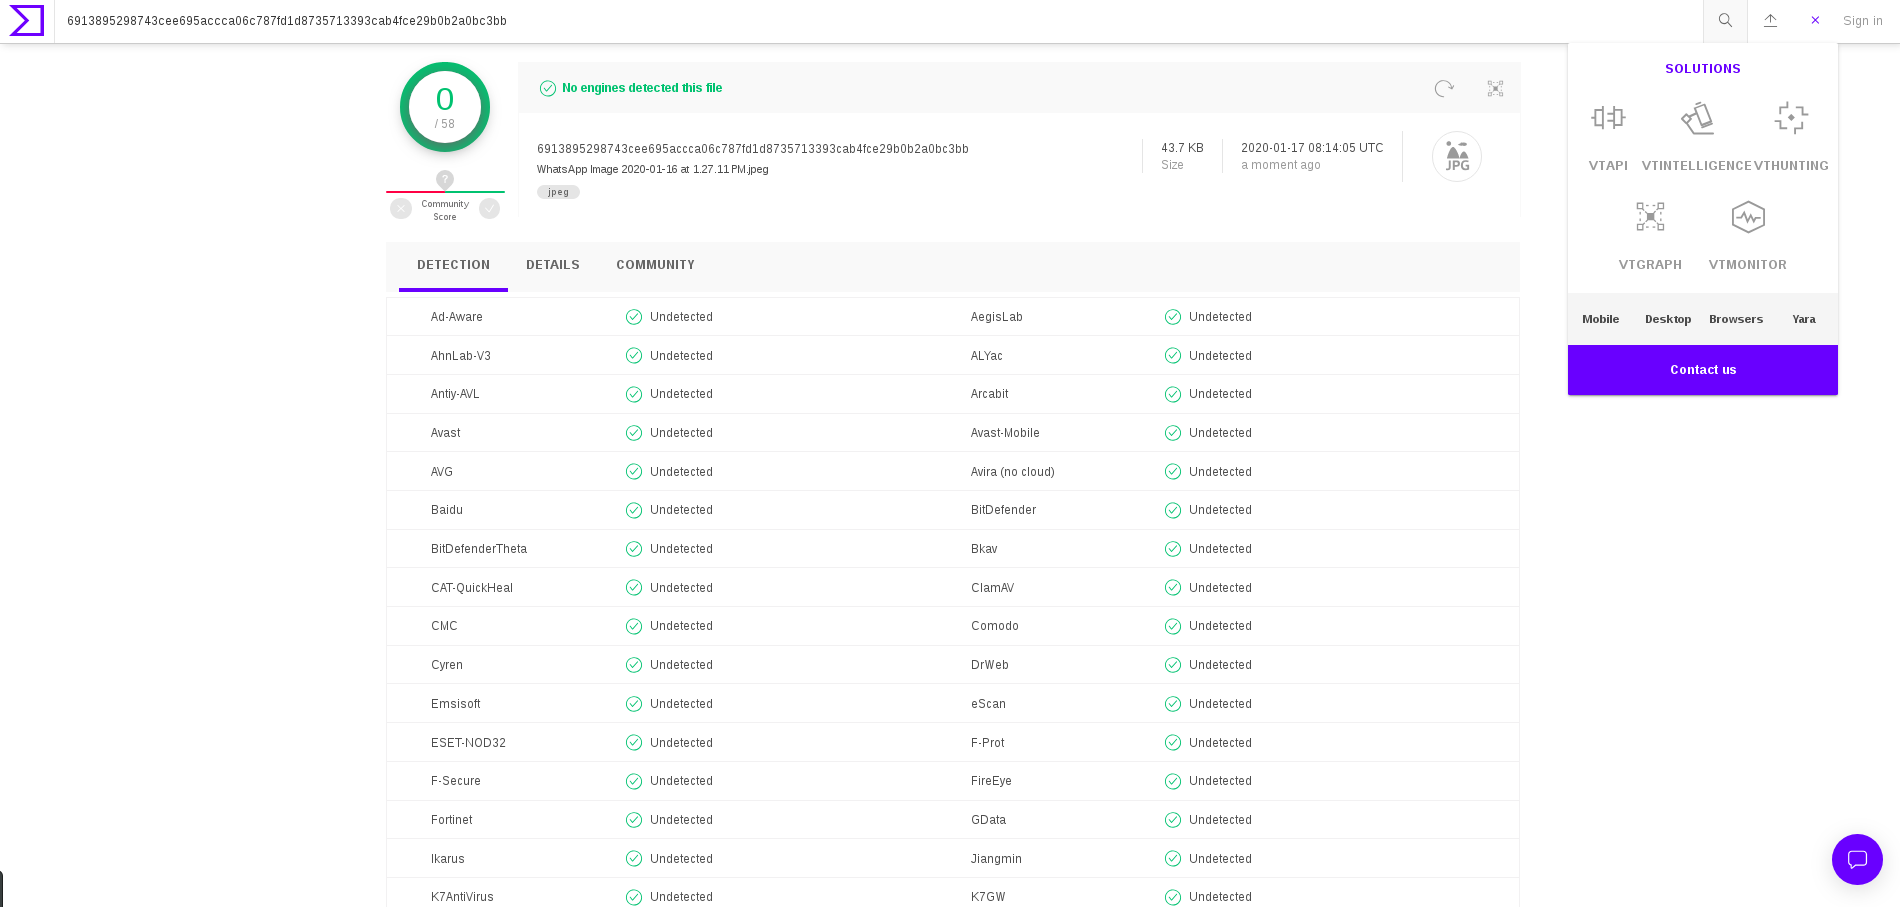Reanalyze file with the refresh icon
Screen dimensions: 1900x907
click(x=1444, y=88)
